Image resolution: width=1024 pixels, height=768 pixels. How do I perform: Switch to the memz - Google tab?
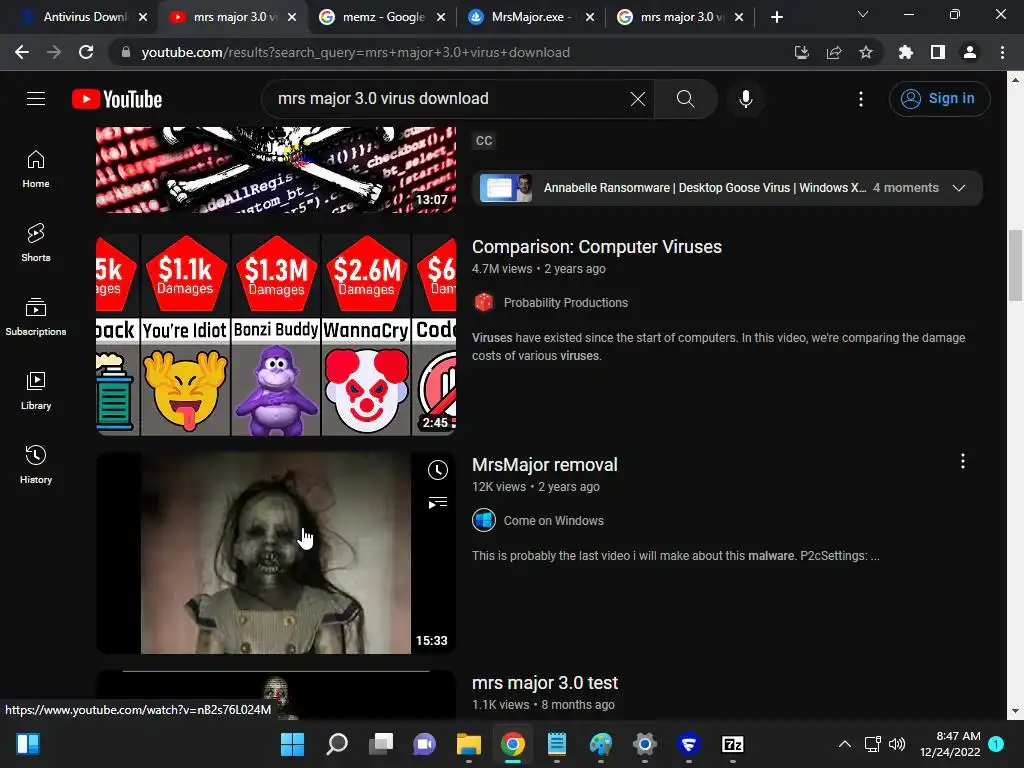pyautogui.click(x=383, y=17)
